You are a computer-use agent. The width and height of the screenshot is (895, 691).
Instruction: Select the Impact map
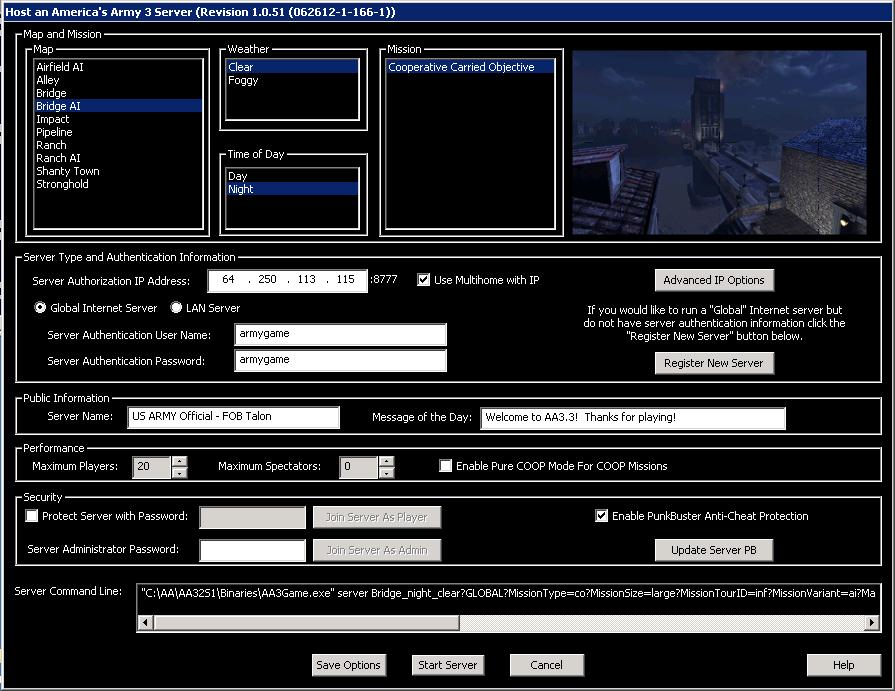coord(118,119)
